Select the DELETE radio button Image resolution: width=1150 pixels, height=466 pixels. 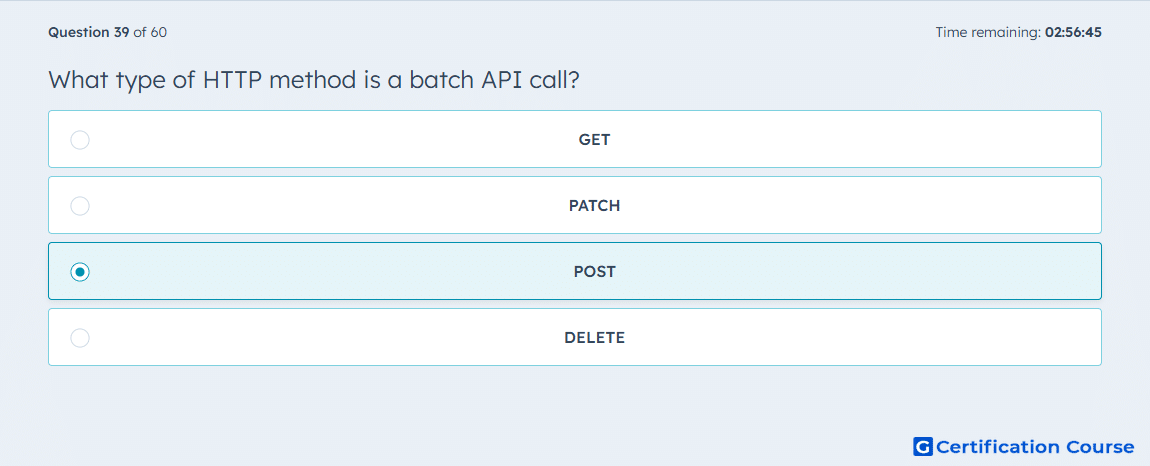click(80, 338)
